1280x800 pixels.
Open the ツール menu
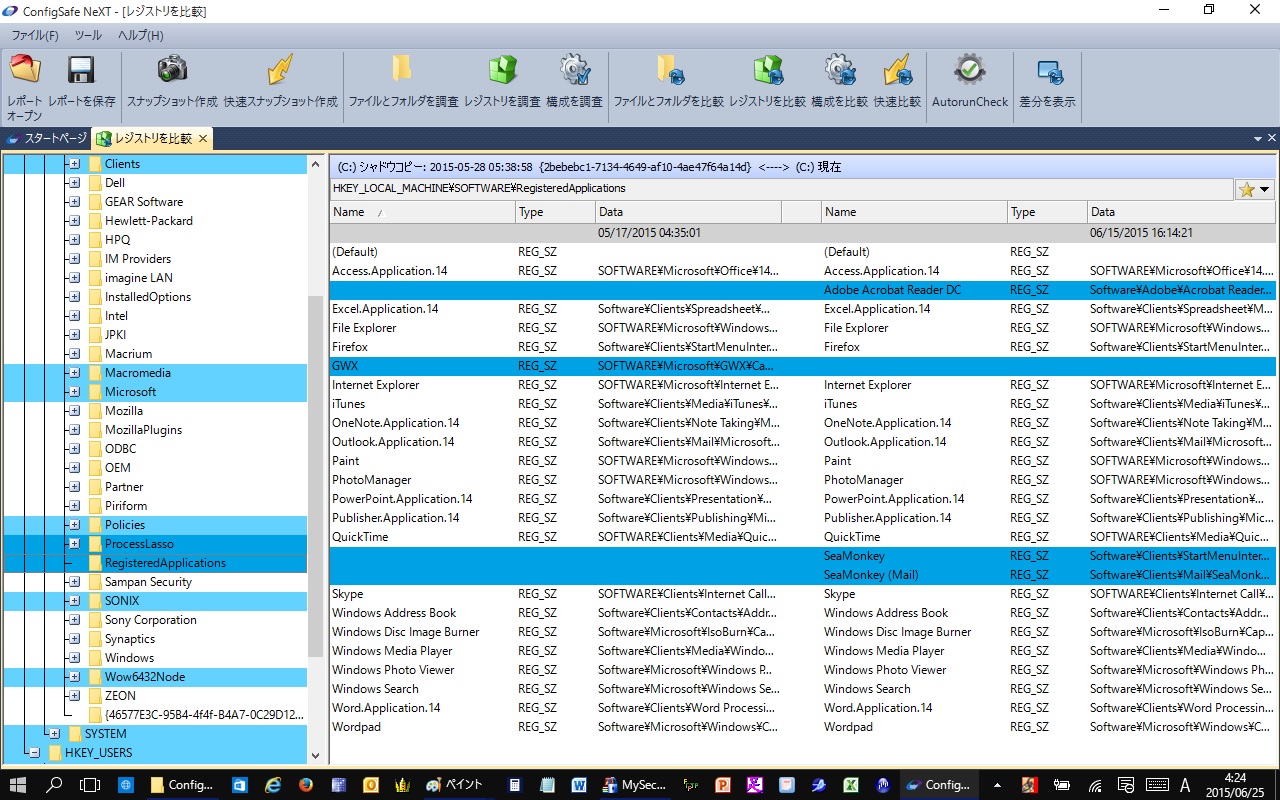pos(88,35)
